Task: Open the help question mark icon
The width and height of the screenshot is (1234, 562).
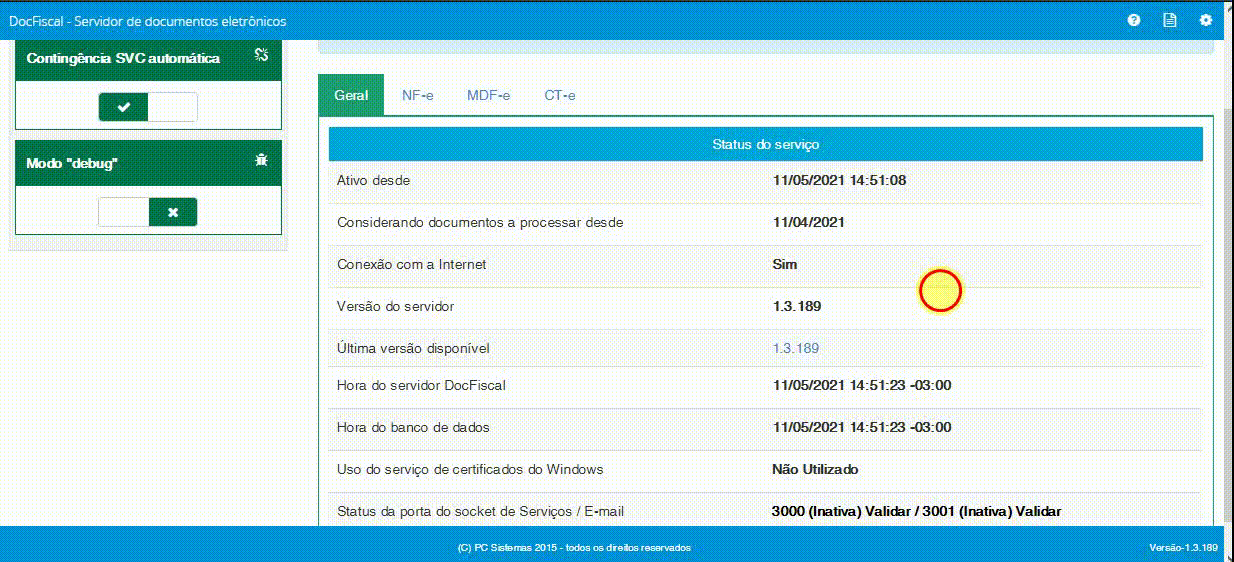Action: tap(1133, 20)
